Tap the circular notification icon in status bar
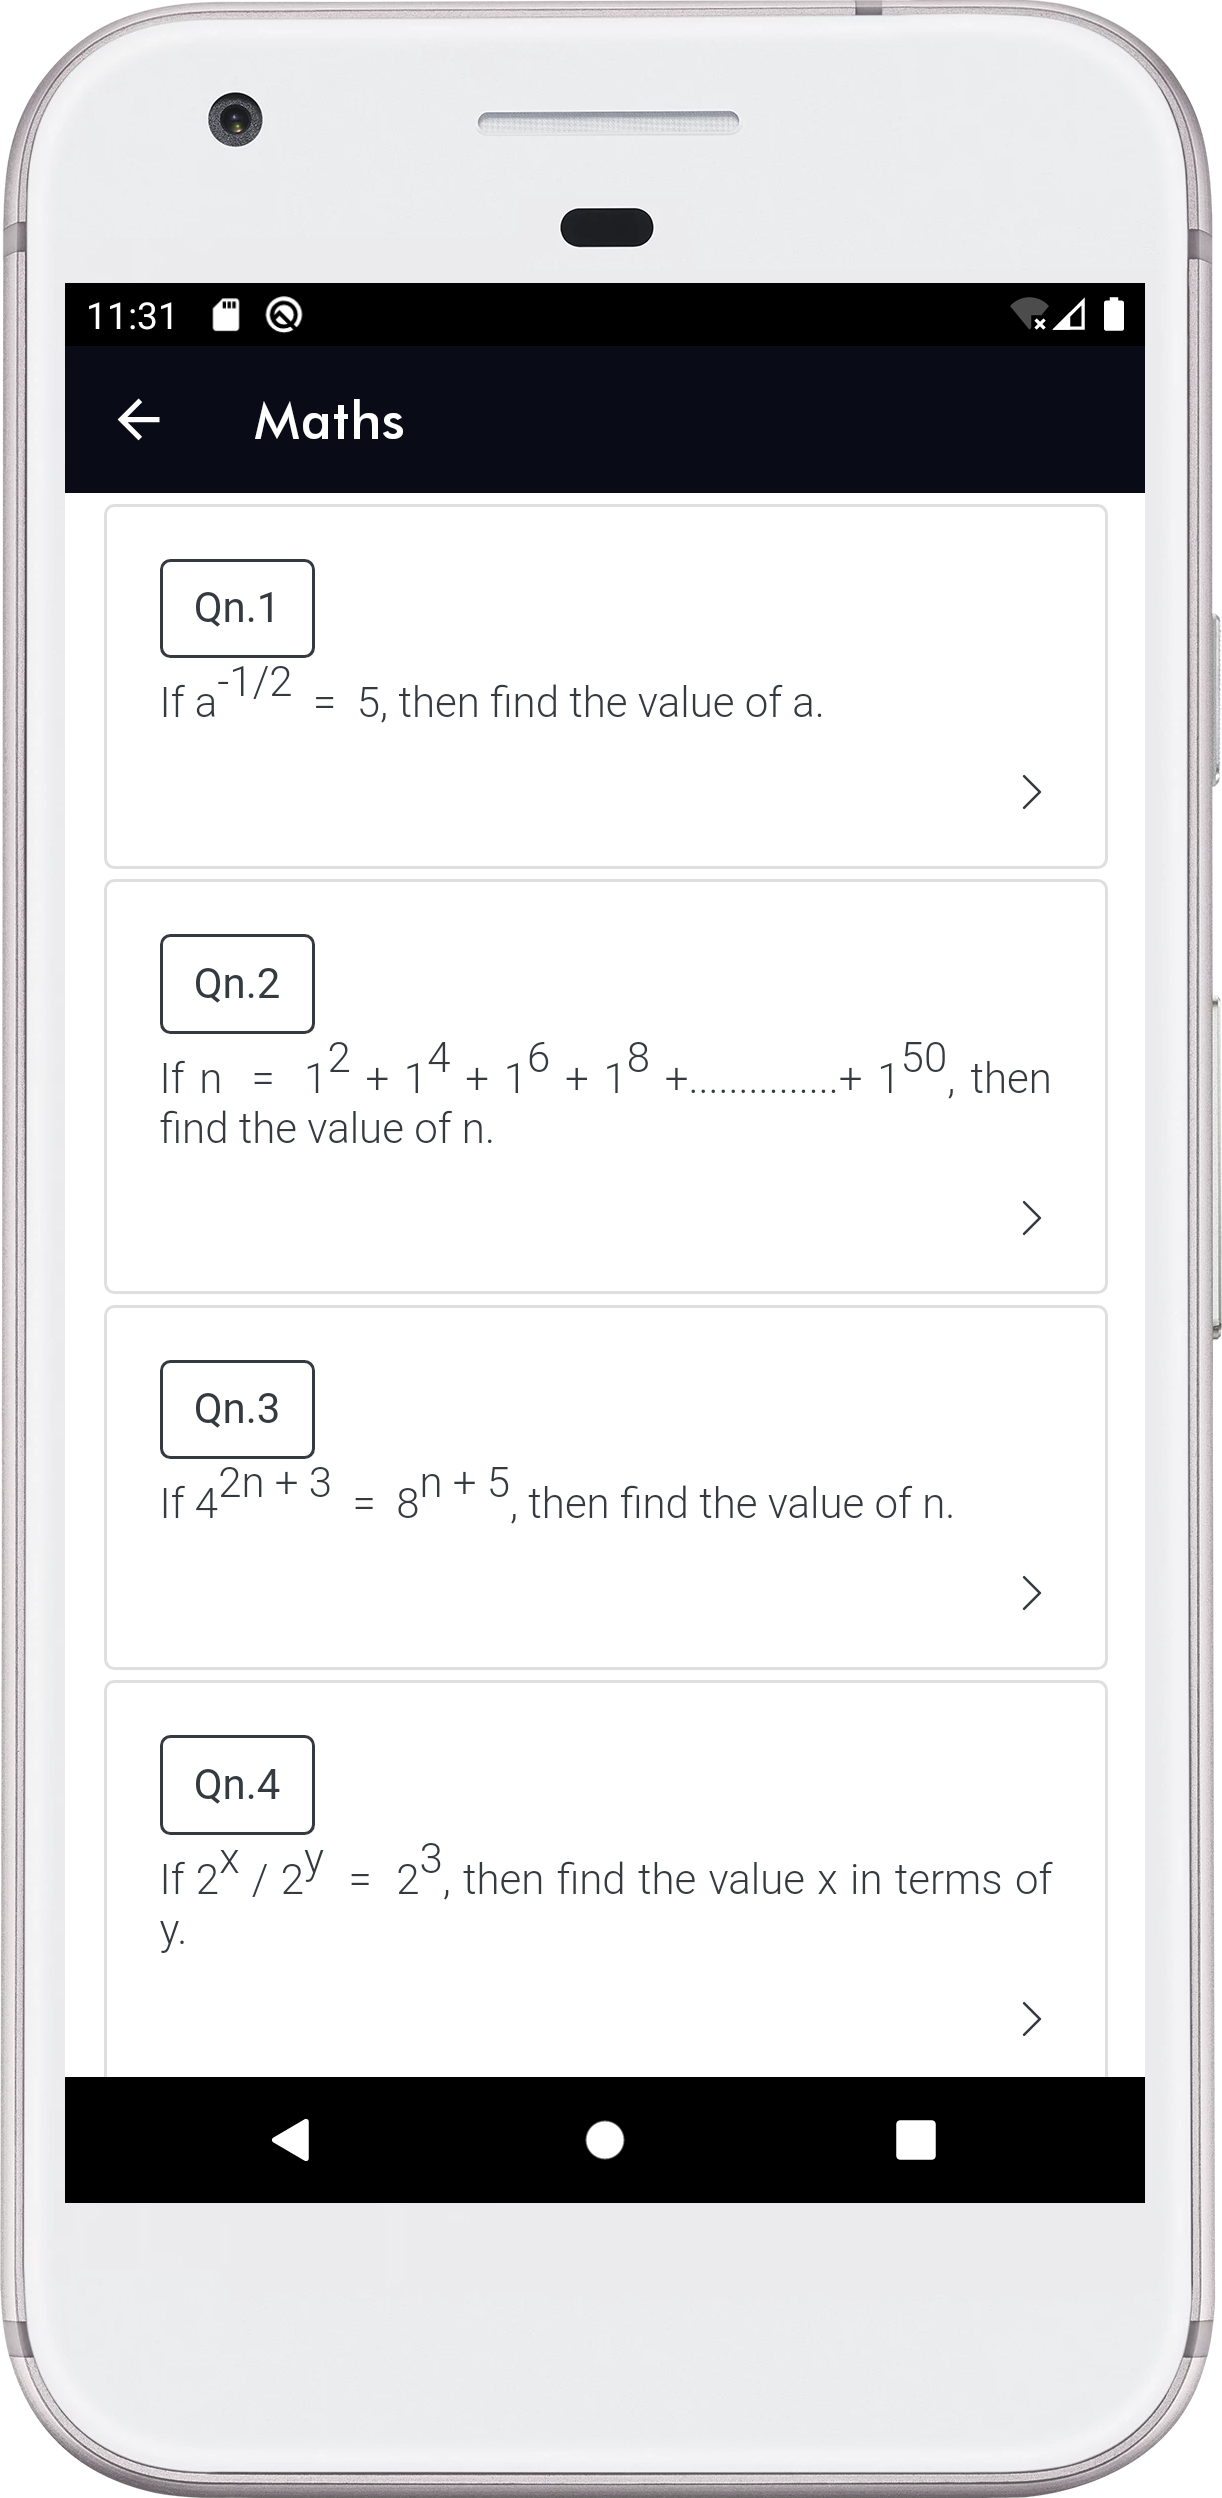 284,316
